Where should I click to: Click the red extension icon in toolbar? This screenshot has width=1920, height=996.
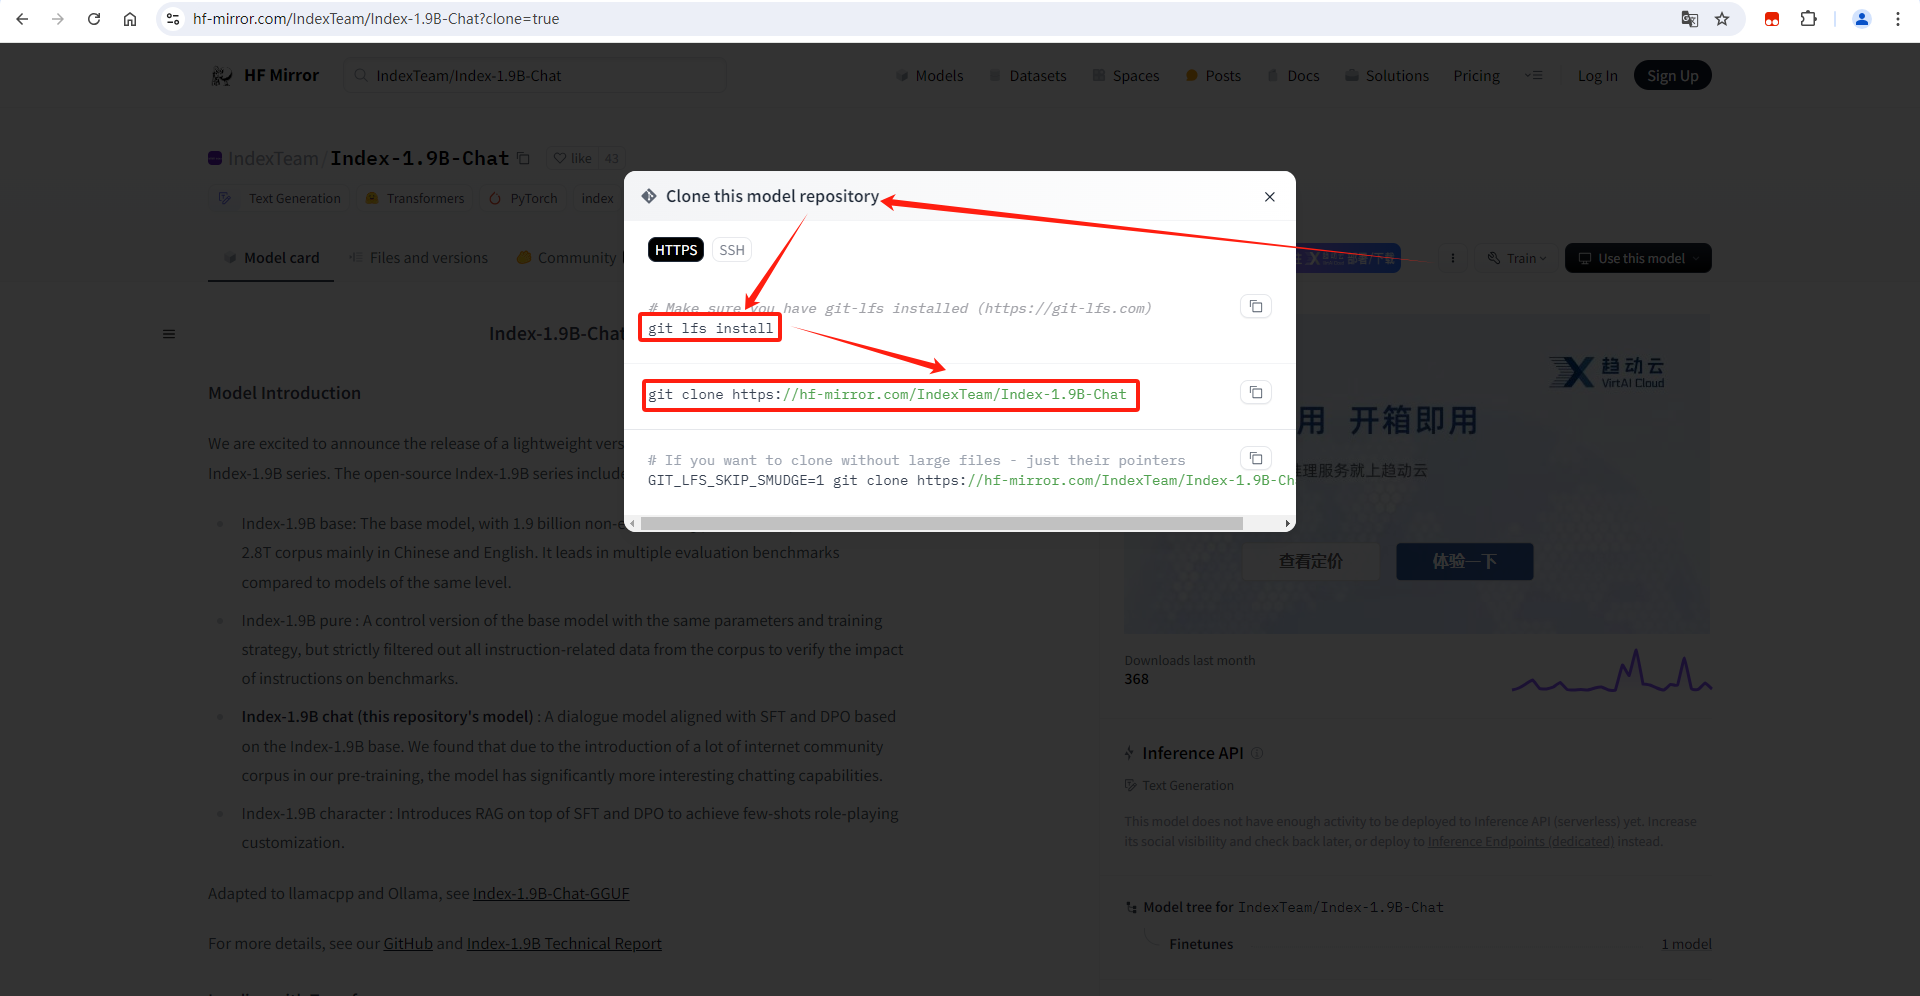pyautogui.click(x=1772, y=19)
